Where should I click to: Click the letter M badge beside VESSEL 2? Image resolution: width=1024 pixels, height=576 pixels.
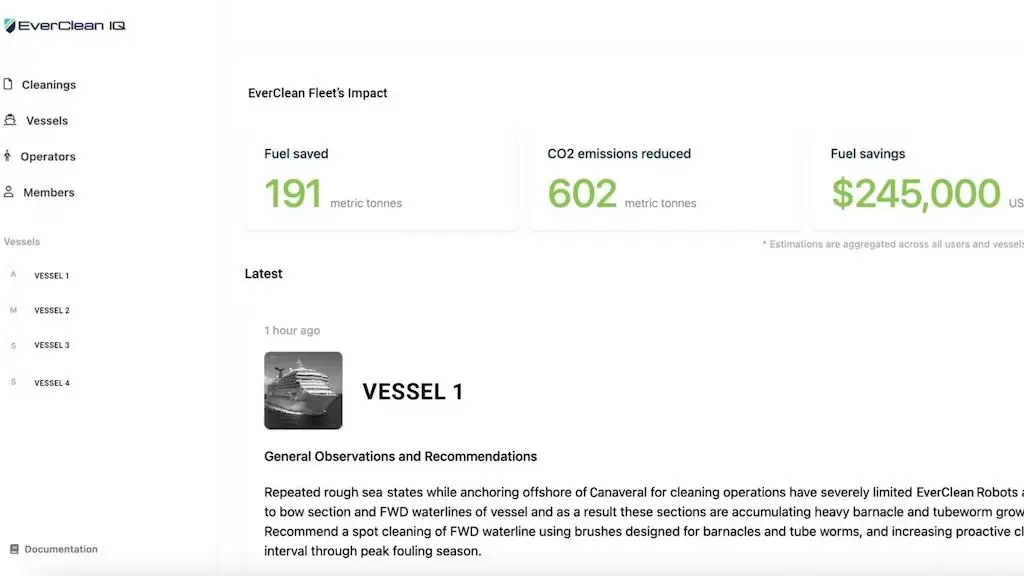click(x=13, y=310)
